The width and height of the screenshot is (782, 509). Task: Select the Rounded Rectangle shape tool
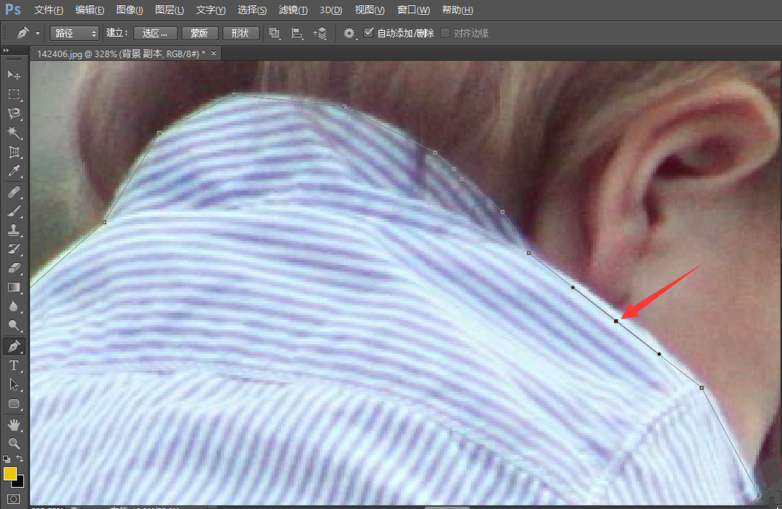[x=13, y=404]
